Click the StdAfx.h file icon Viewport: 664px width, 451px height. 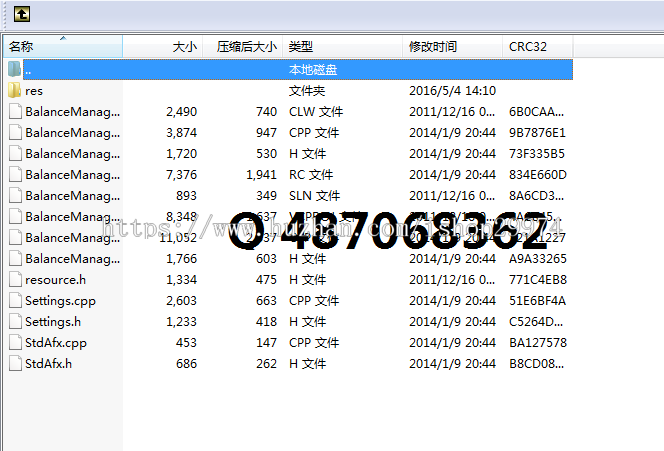(15, 363)
